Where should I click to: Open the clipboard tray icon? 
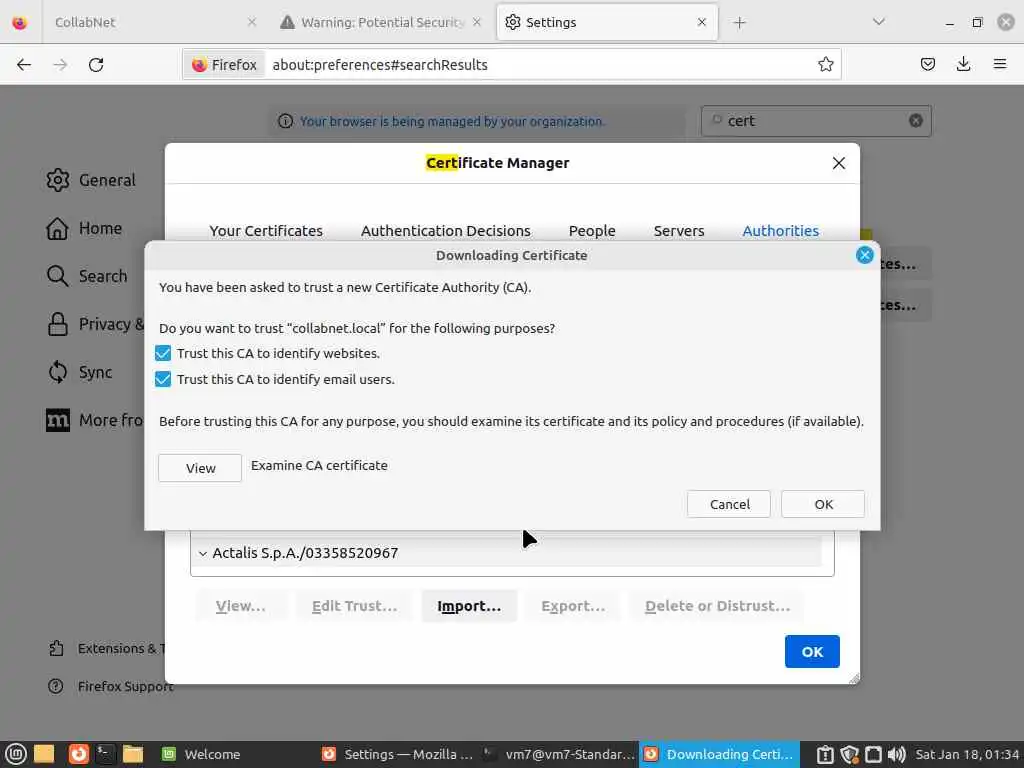coord(825,754)
